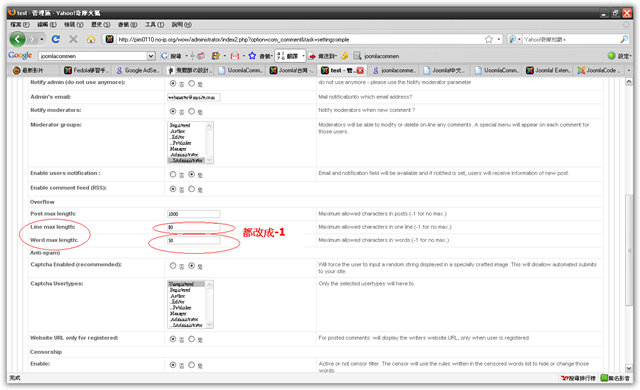Go to Home via house icon
Image resolution: width=640 pixels, height=390 pixels.
pos(91,39)
